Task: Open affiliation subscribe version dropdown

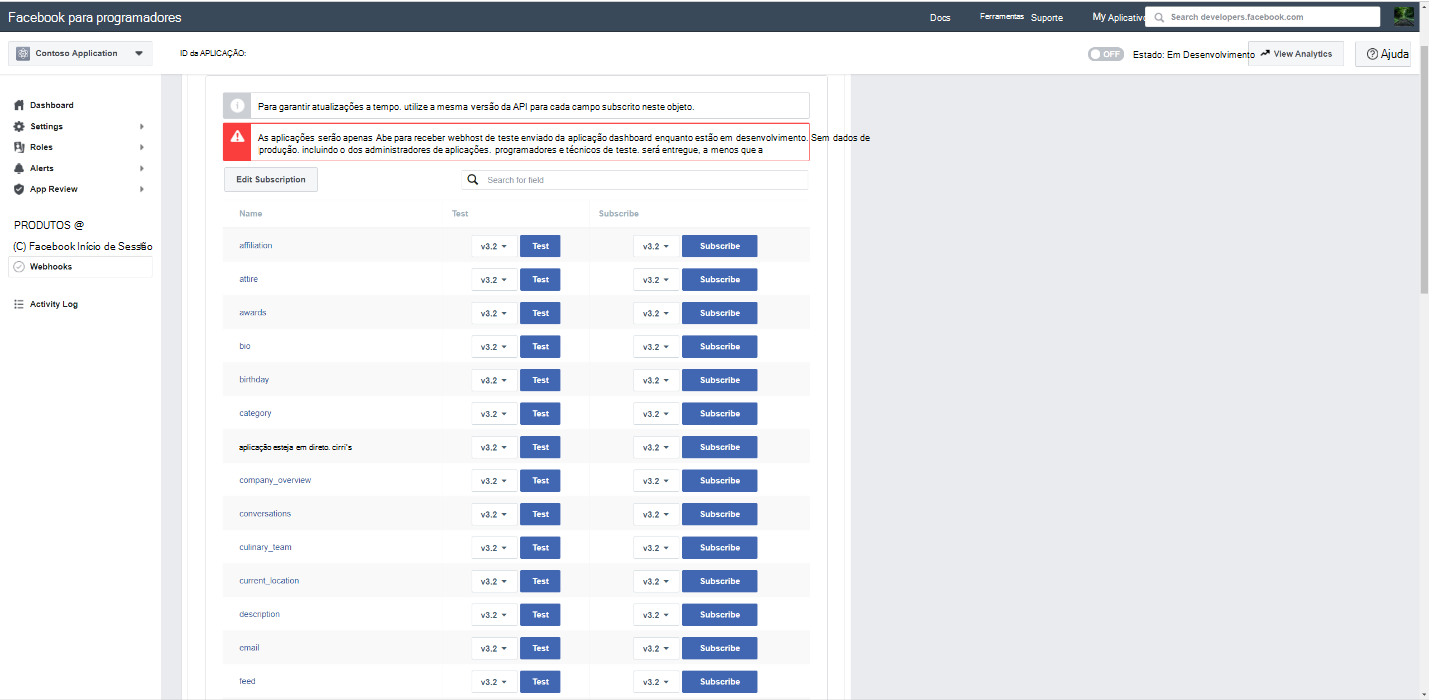Action: click(x=656, y=246)
